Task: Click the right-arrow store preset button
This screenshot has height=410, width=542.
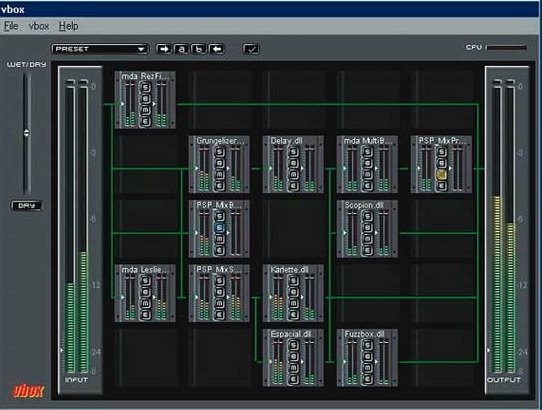Action: click(164, 49)
